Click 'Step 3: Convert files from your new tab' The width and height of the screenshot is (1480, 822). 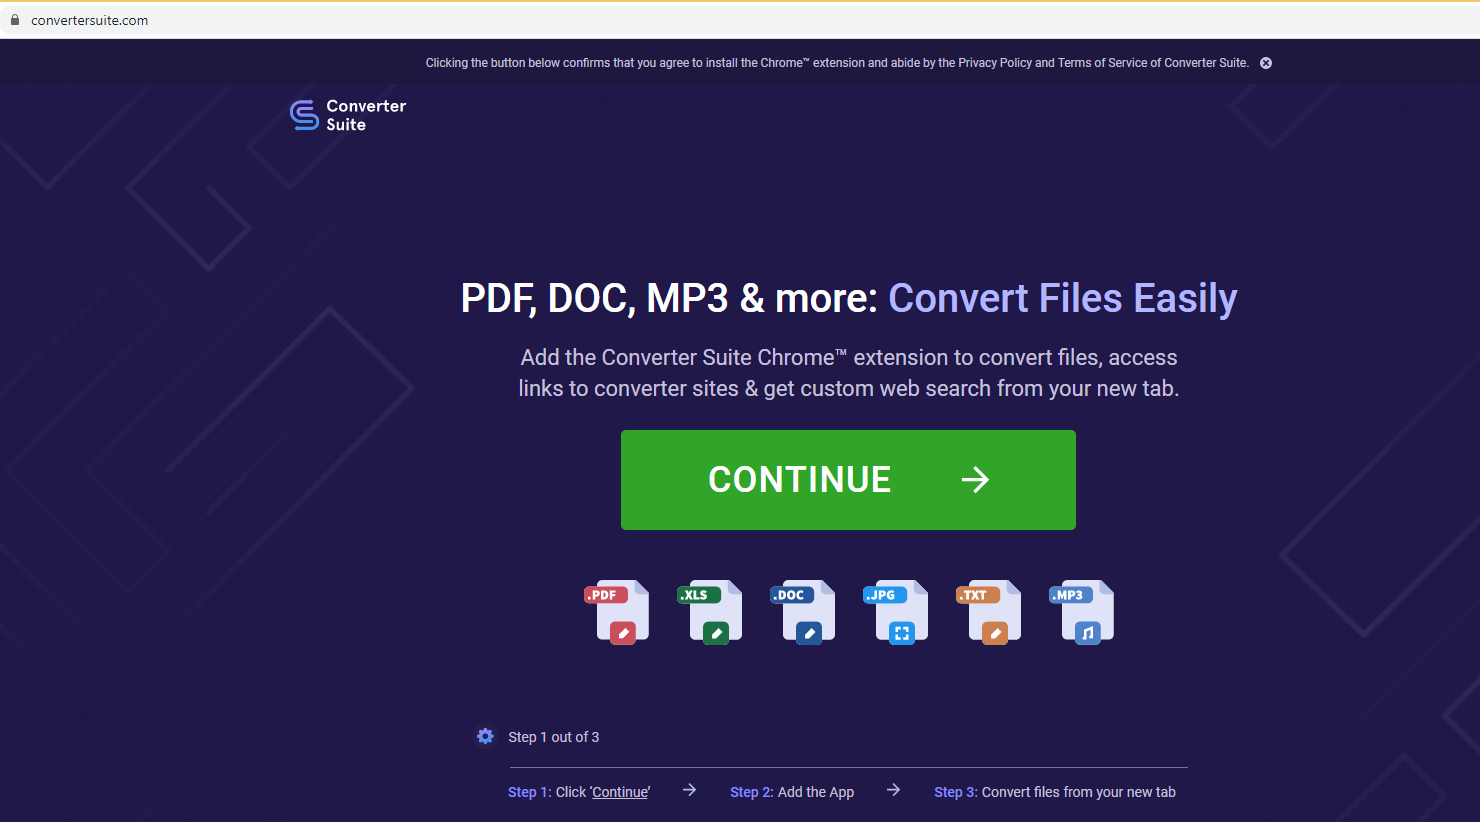pos(1055,792)
